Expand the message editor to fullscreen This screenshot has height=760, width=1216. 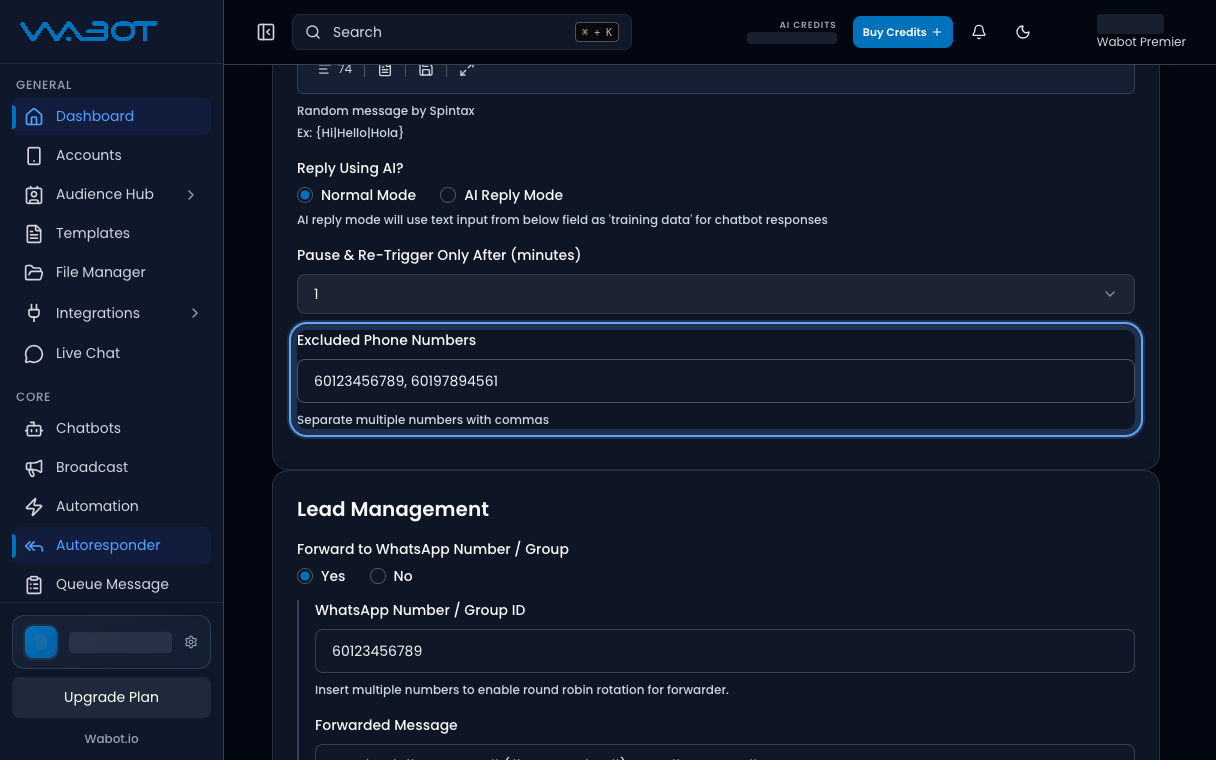click(467, 69)
